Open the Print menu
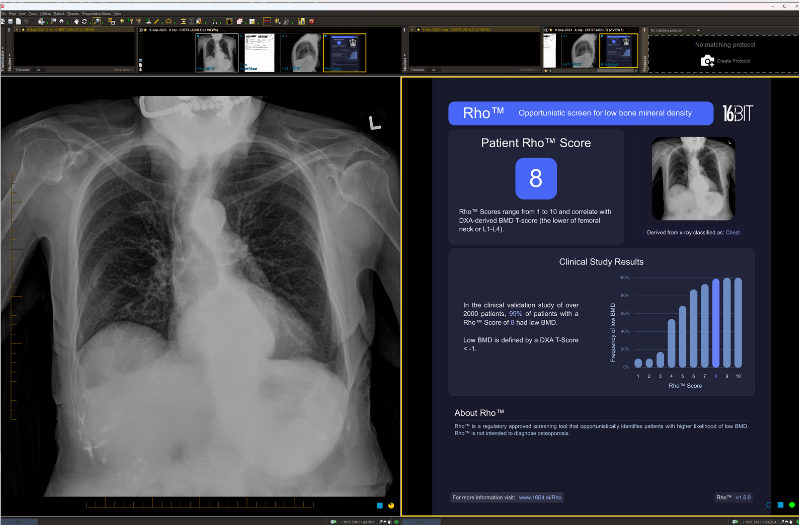This screenshot has height=525, width=799. (13, 14)
